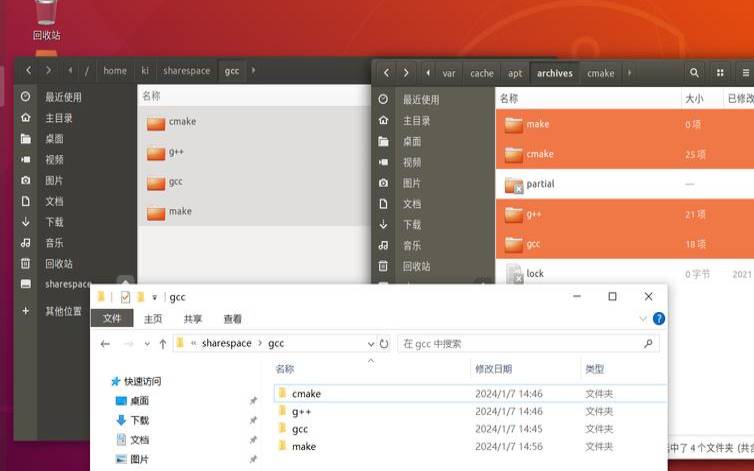This screenshot has width=754, height=471.
Task: Open 主目录 home in the left Nautilus sidebar
Action: [59, 118]
